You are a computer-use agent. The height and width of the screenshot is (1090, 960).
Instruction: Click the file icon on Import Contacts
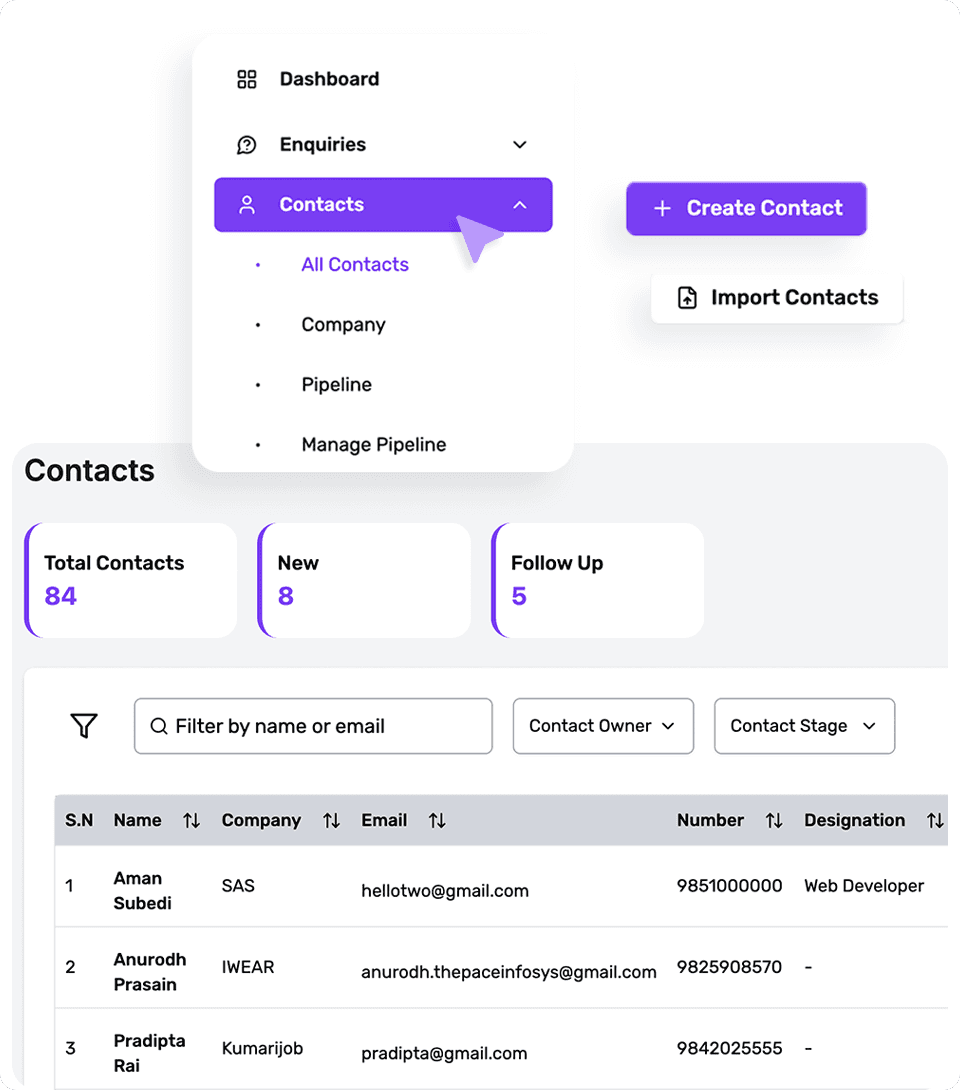pyautogui.click(x=687, y=297)
